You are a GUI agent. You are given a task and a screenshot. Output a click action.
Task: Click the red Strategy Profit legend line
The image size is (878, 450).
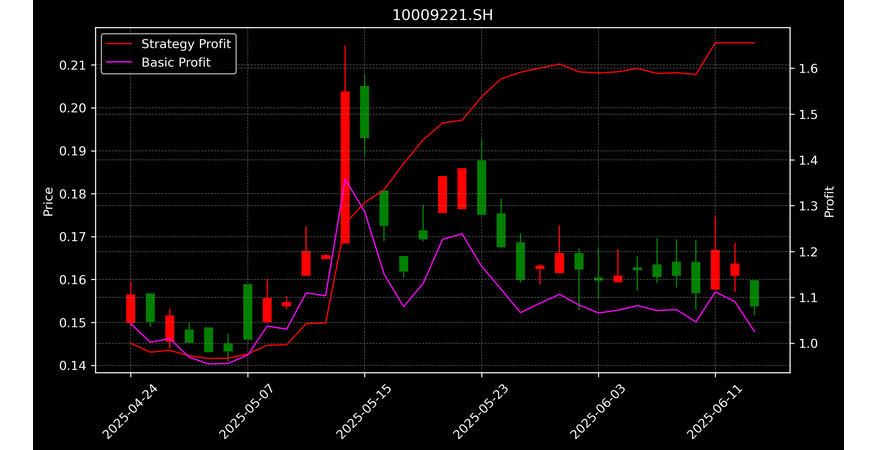pos(119,44)
